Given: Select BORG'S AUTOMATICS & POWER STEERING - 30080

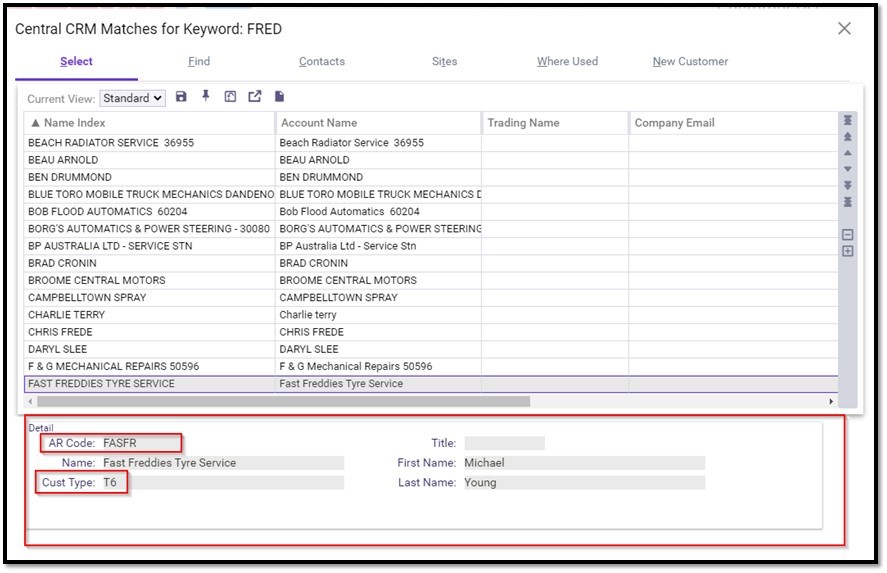Looking at the screenshot, I should pyautogui.click(x=149, y=229).
